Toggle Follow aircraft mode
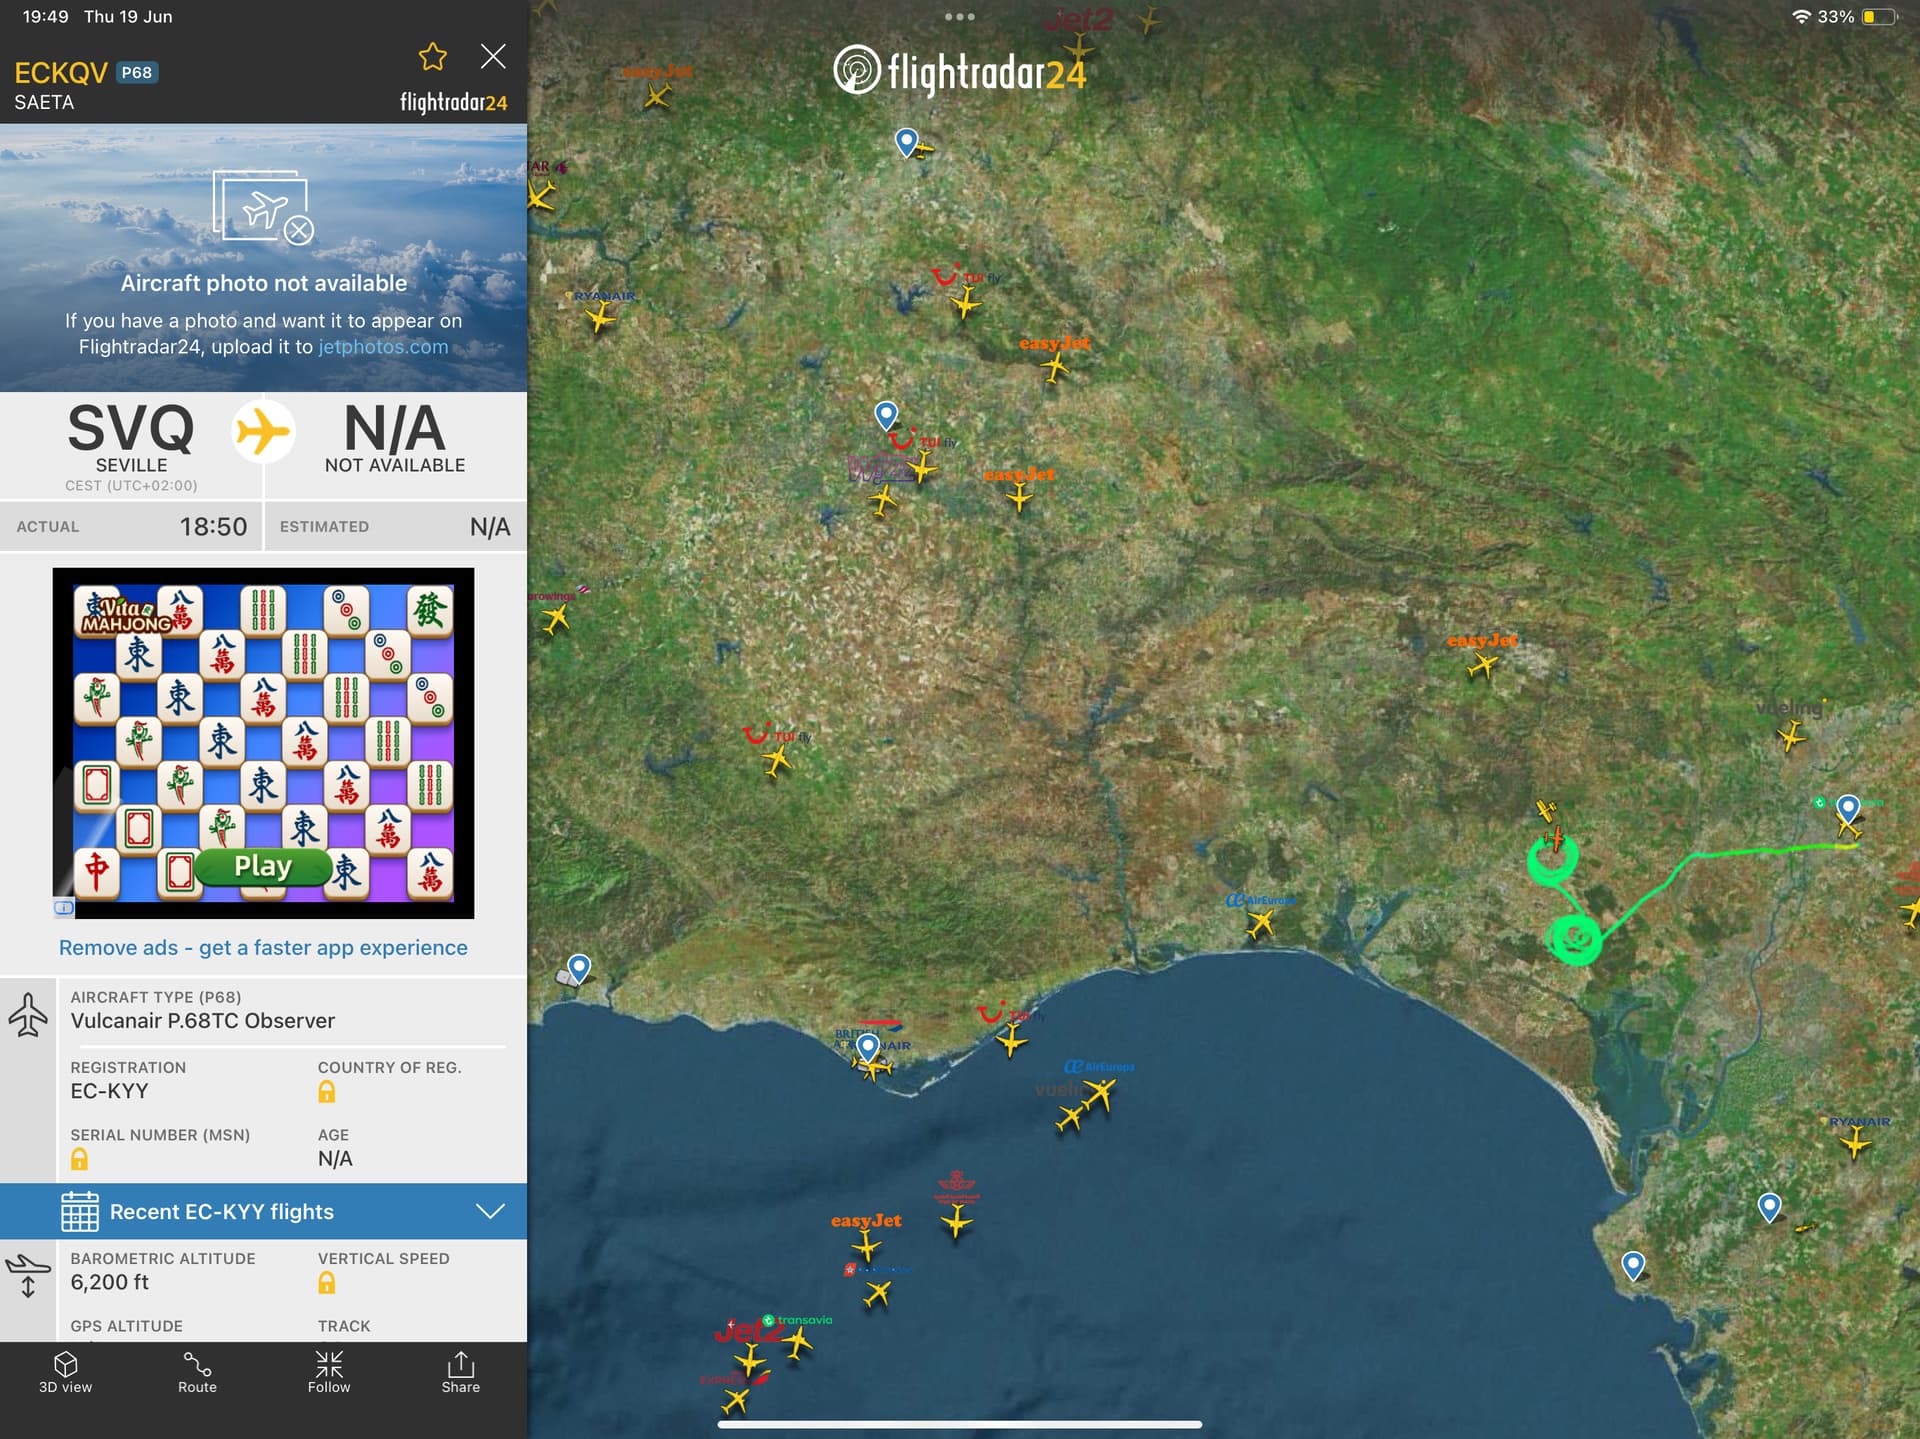 (x=329, y=1373)
